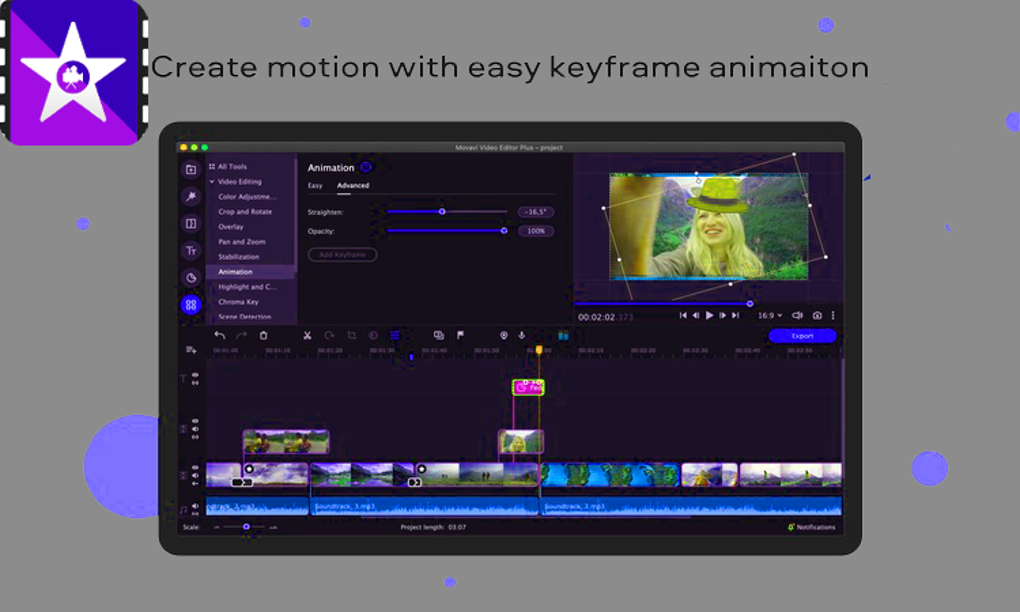Toggle the preview volume speaker icon

pos(797,315)
